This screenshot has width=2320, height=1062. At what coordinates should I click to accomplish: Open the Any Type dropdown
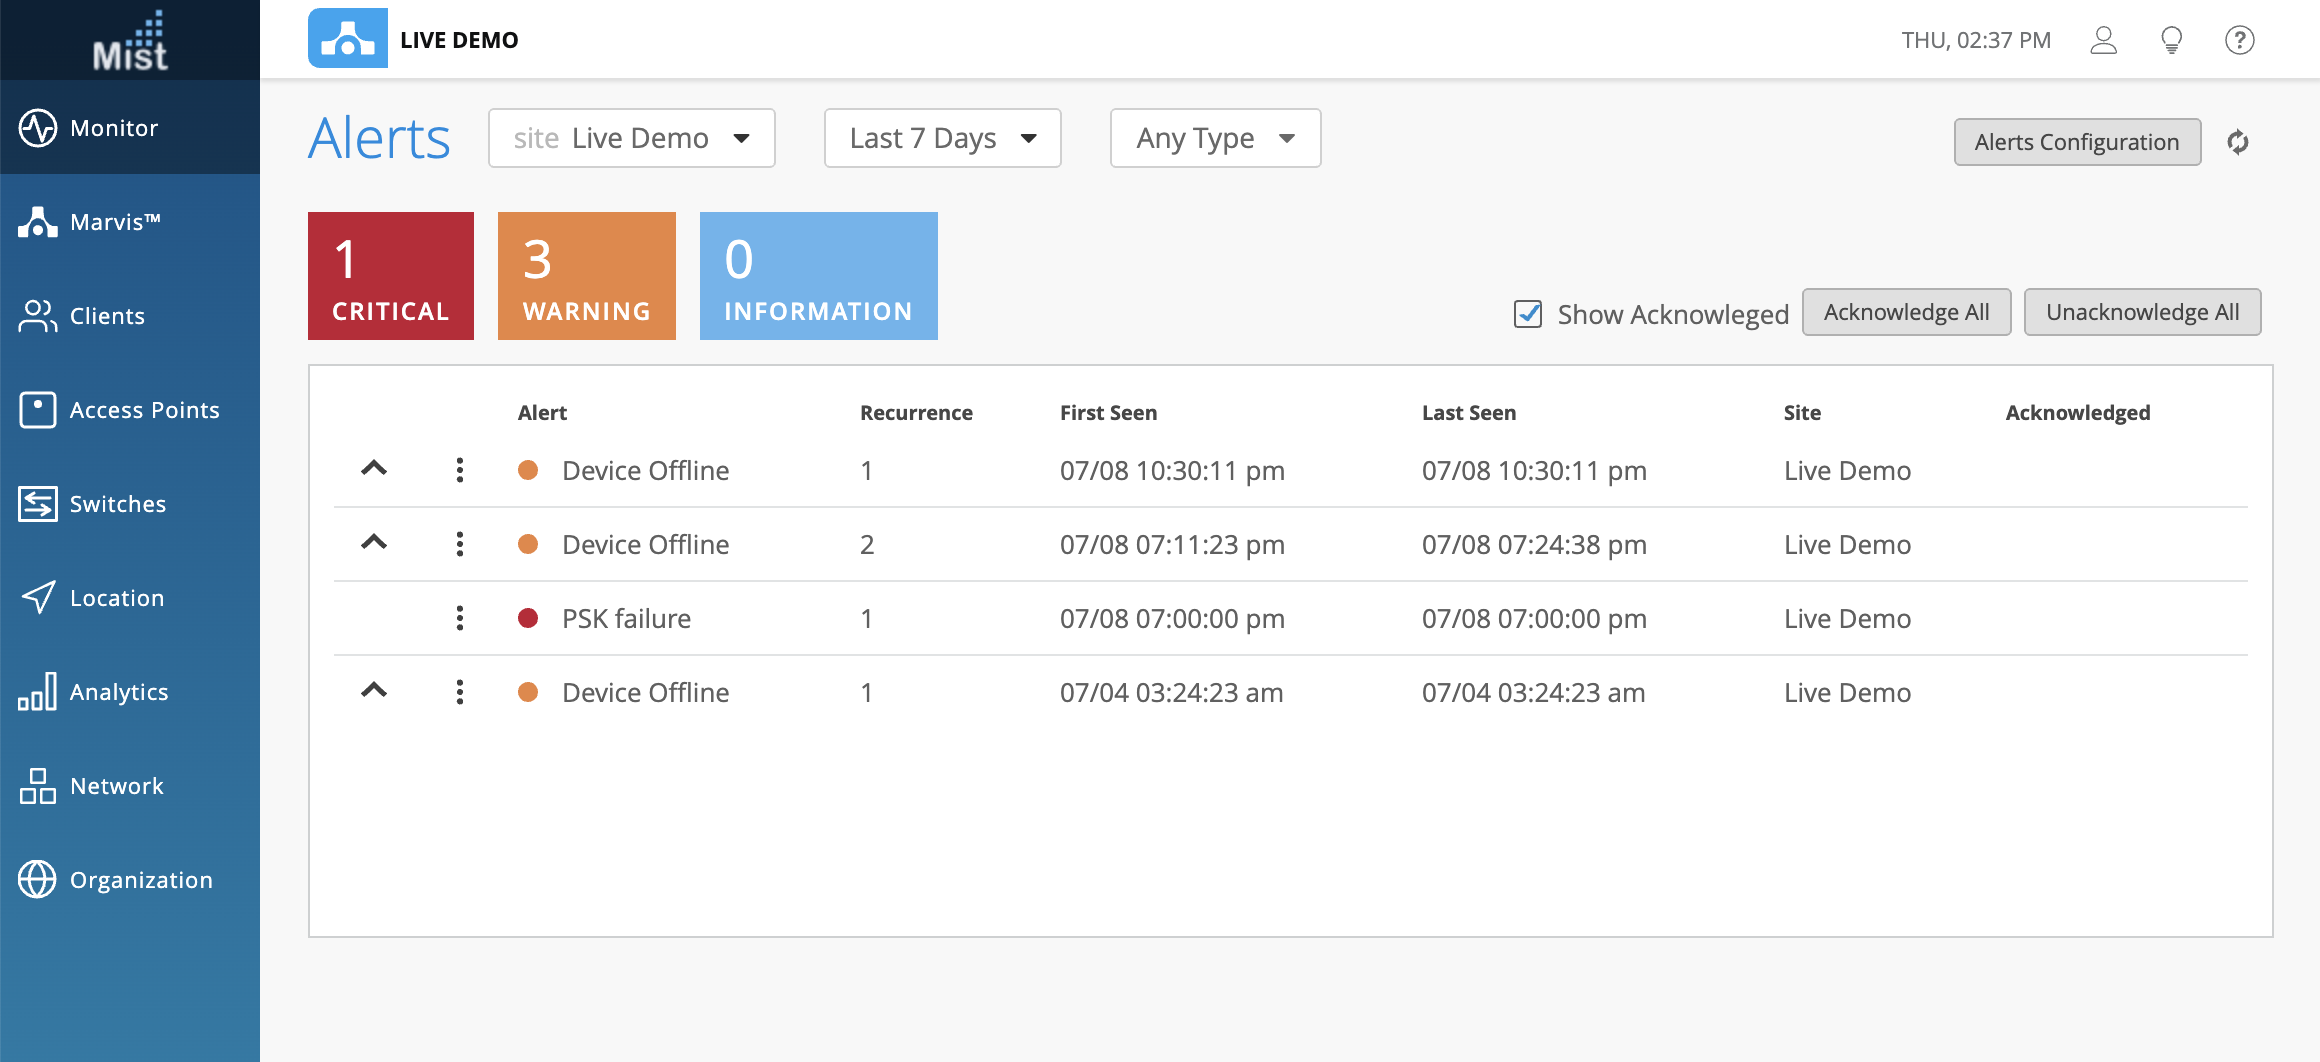click(1215, 138)
